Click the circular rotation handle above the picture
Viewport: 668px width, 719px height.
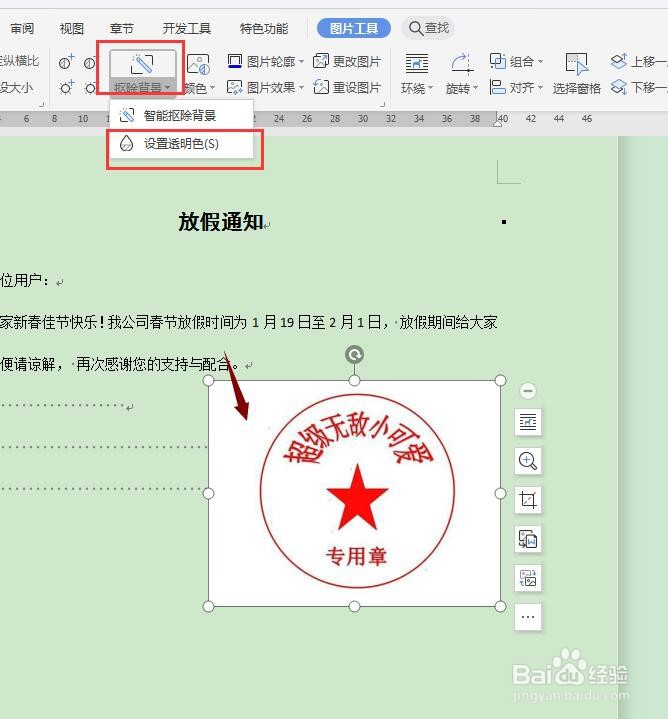354,354
